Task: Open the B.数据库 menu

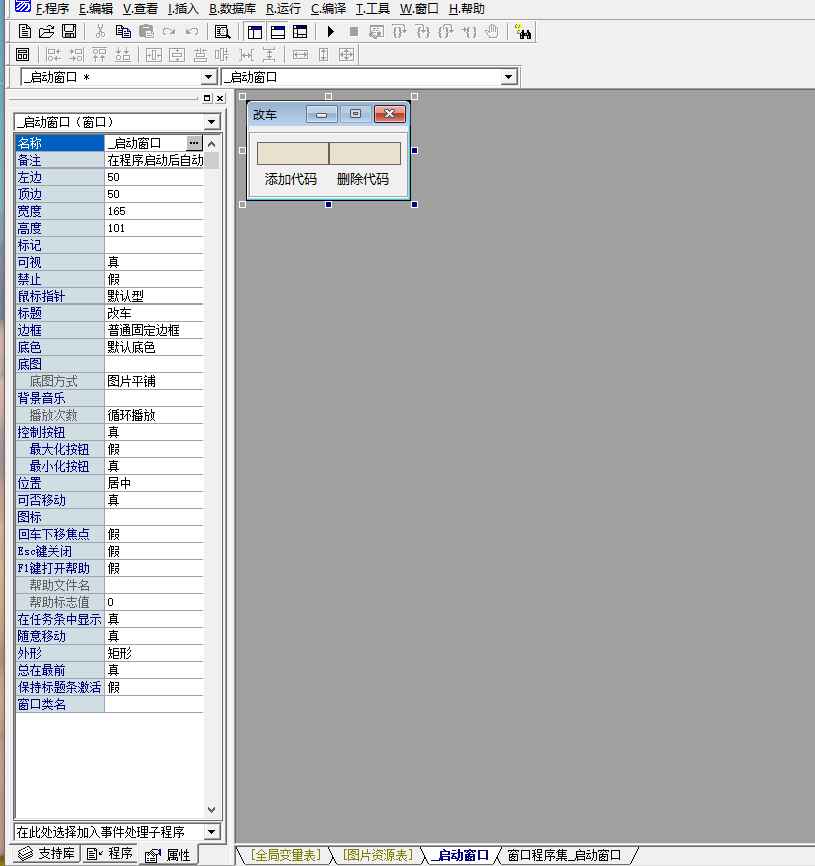Action: point(232,9)
